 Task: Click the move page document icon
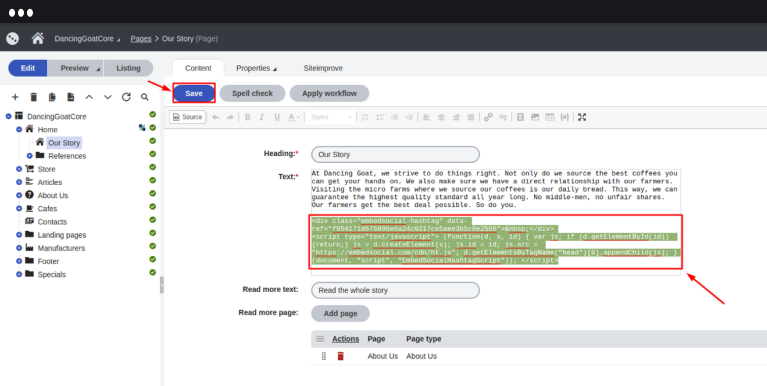tap(70, 97)
